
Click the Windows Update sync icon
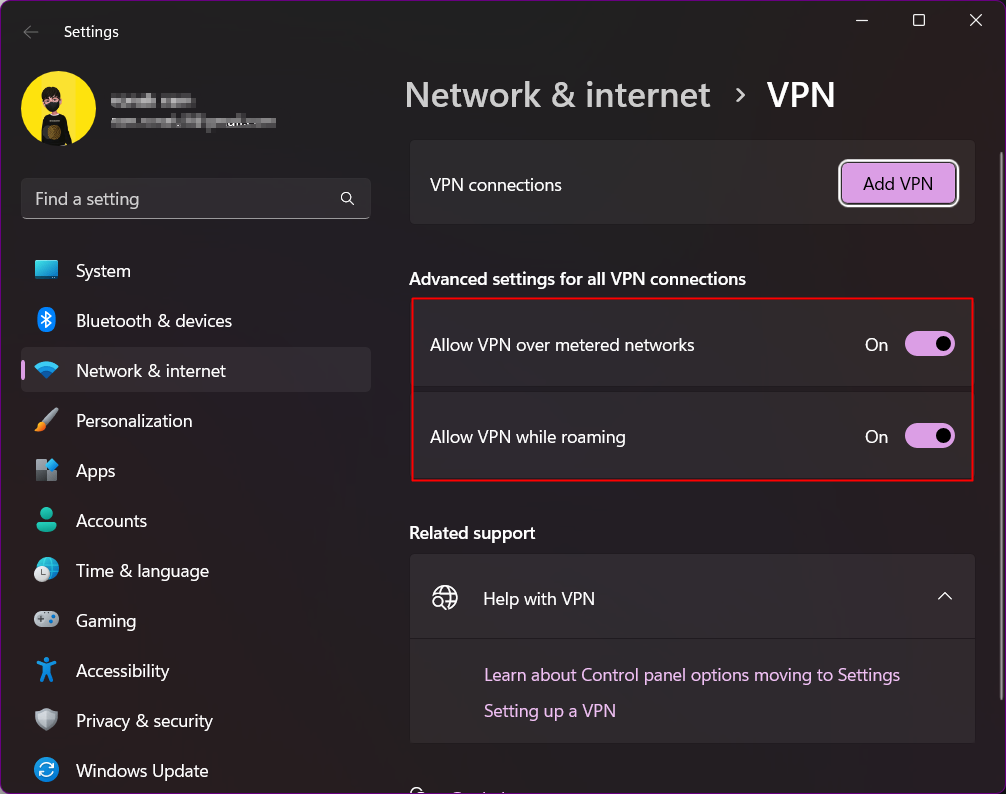pyautogui.click(x=46, y=770)
